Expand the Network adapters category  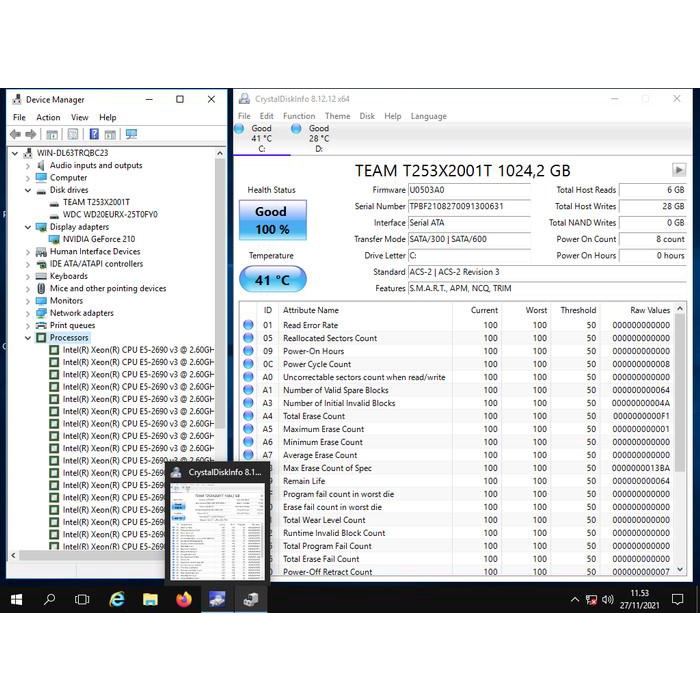tap(28, 313)
